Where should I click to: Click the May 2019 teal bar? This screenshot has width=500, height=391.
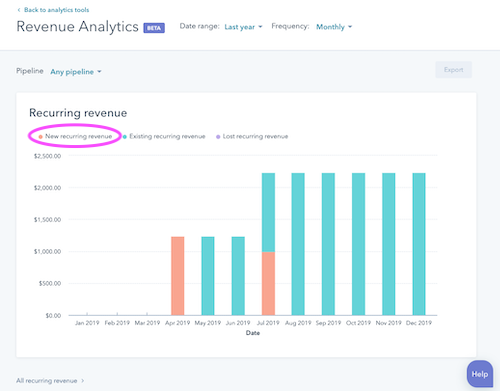pos(208,276)
